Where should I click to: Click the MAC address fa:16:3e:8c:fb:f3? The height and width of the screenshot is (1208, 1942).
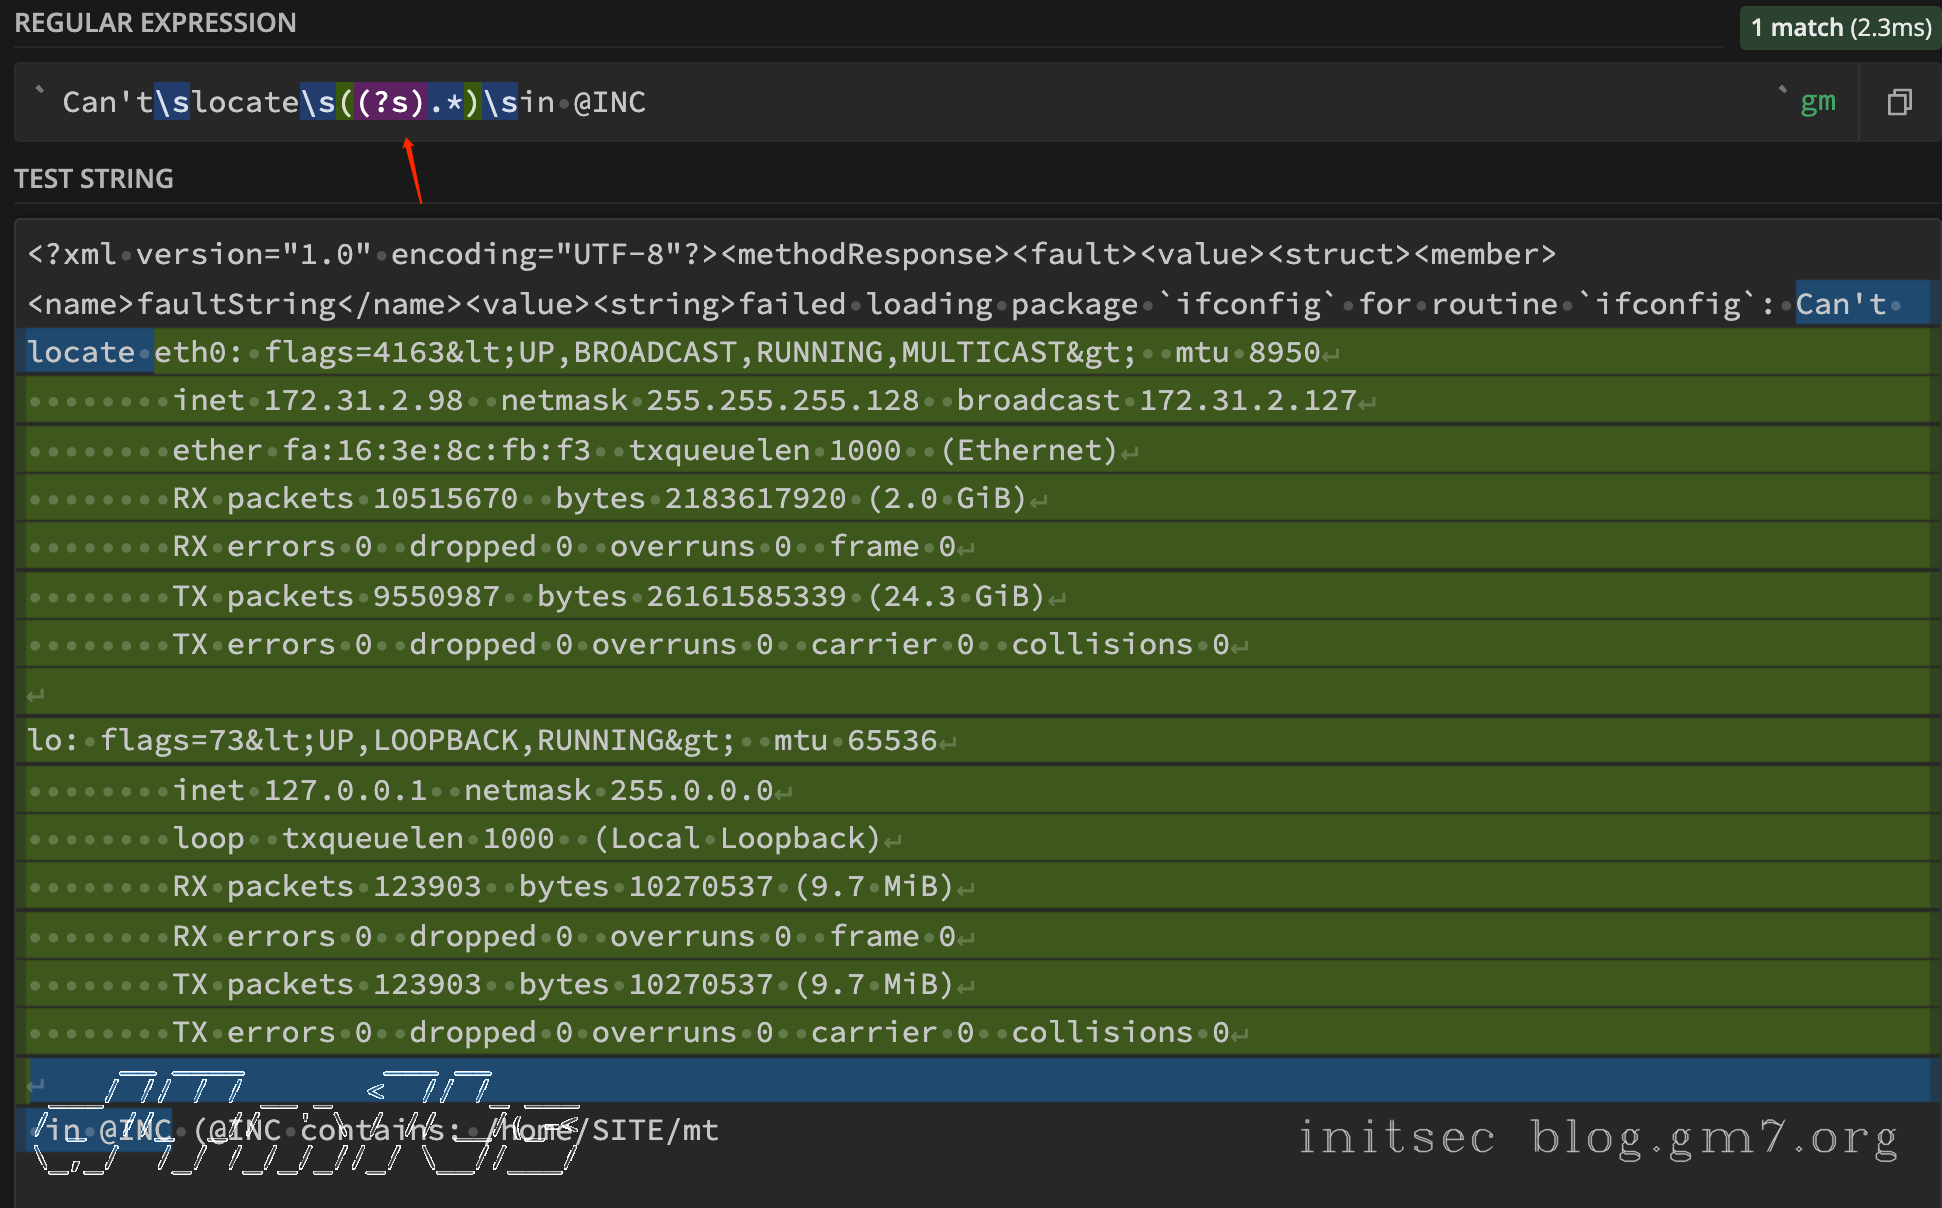pyautogui.click(x=436, y=450)
